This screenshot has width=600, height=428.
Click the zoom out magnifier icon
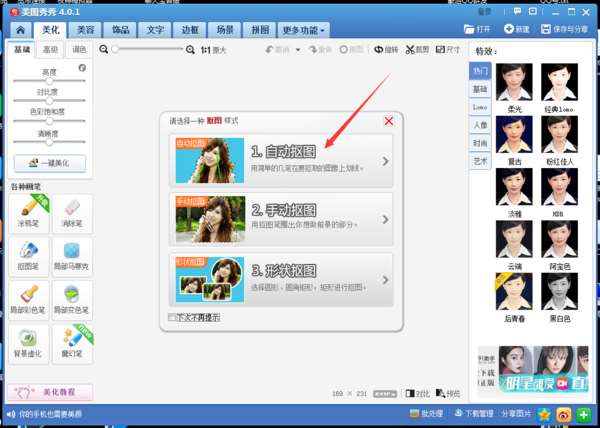(103, 49)
